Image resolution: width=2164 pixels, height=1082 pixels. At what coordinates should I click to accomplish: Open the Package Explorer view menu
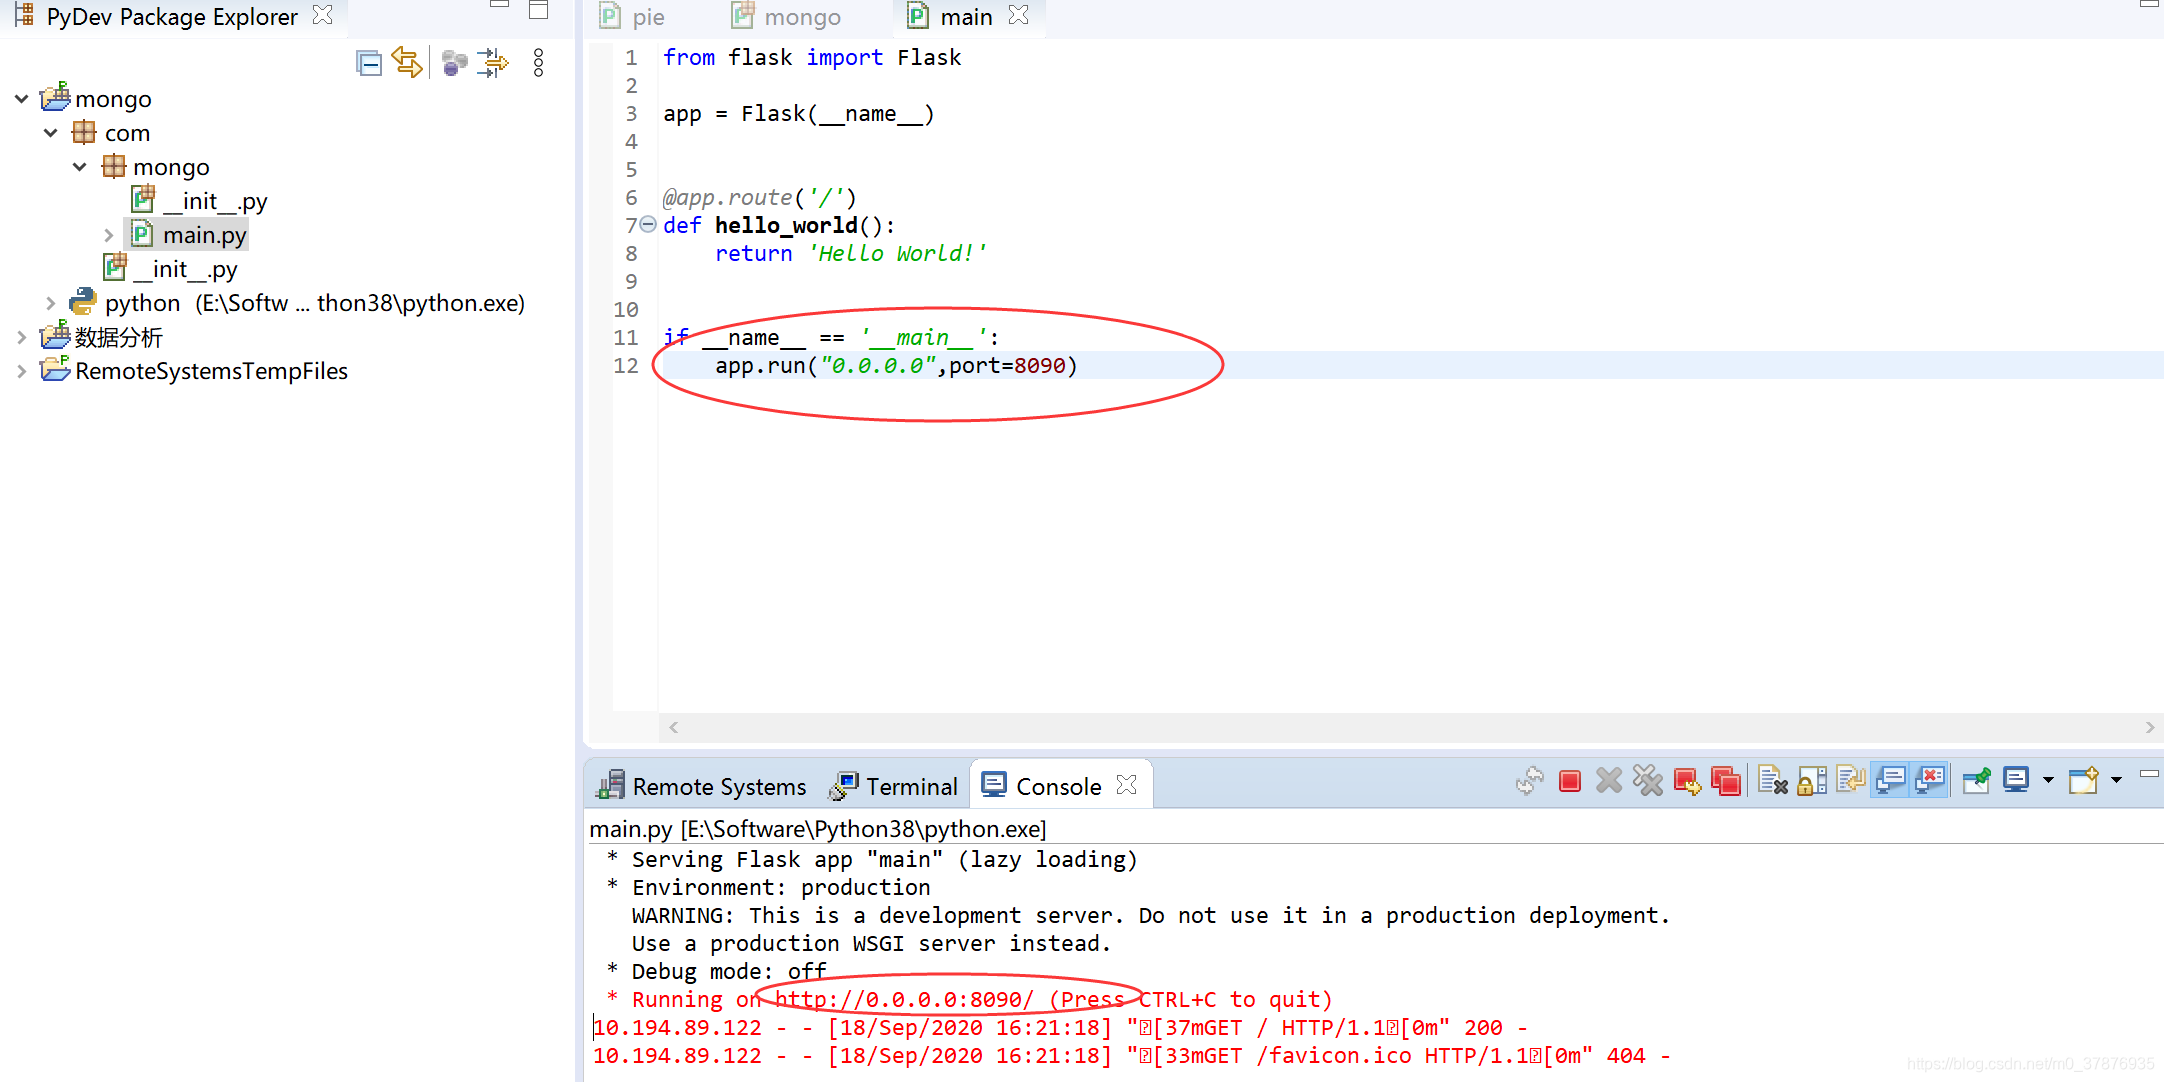coord(537,62)
